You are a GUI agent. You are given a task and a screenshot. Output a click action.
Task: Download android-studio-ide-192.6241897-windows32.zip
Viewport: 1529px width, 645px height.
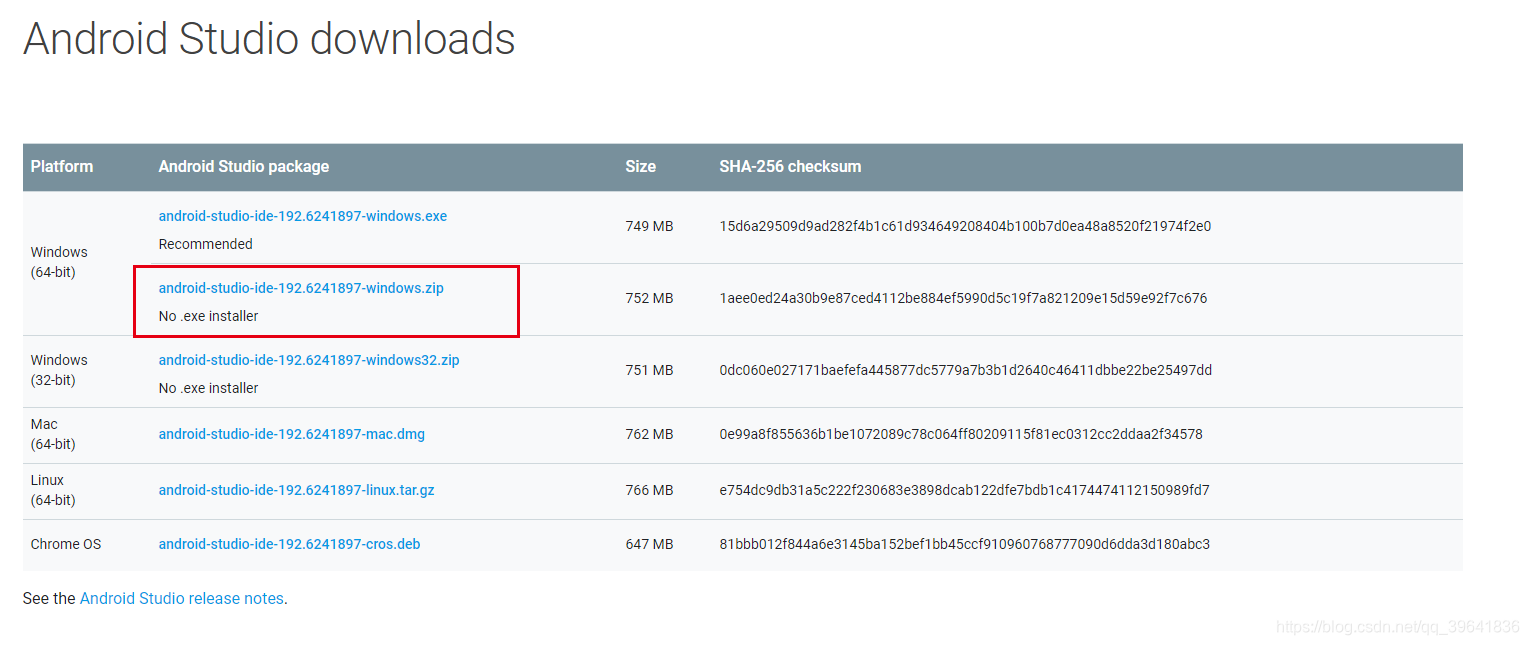pos(309,360)
